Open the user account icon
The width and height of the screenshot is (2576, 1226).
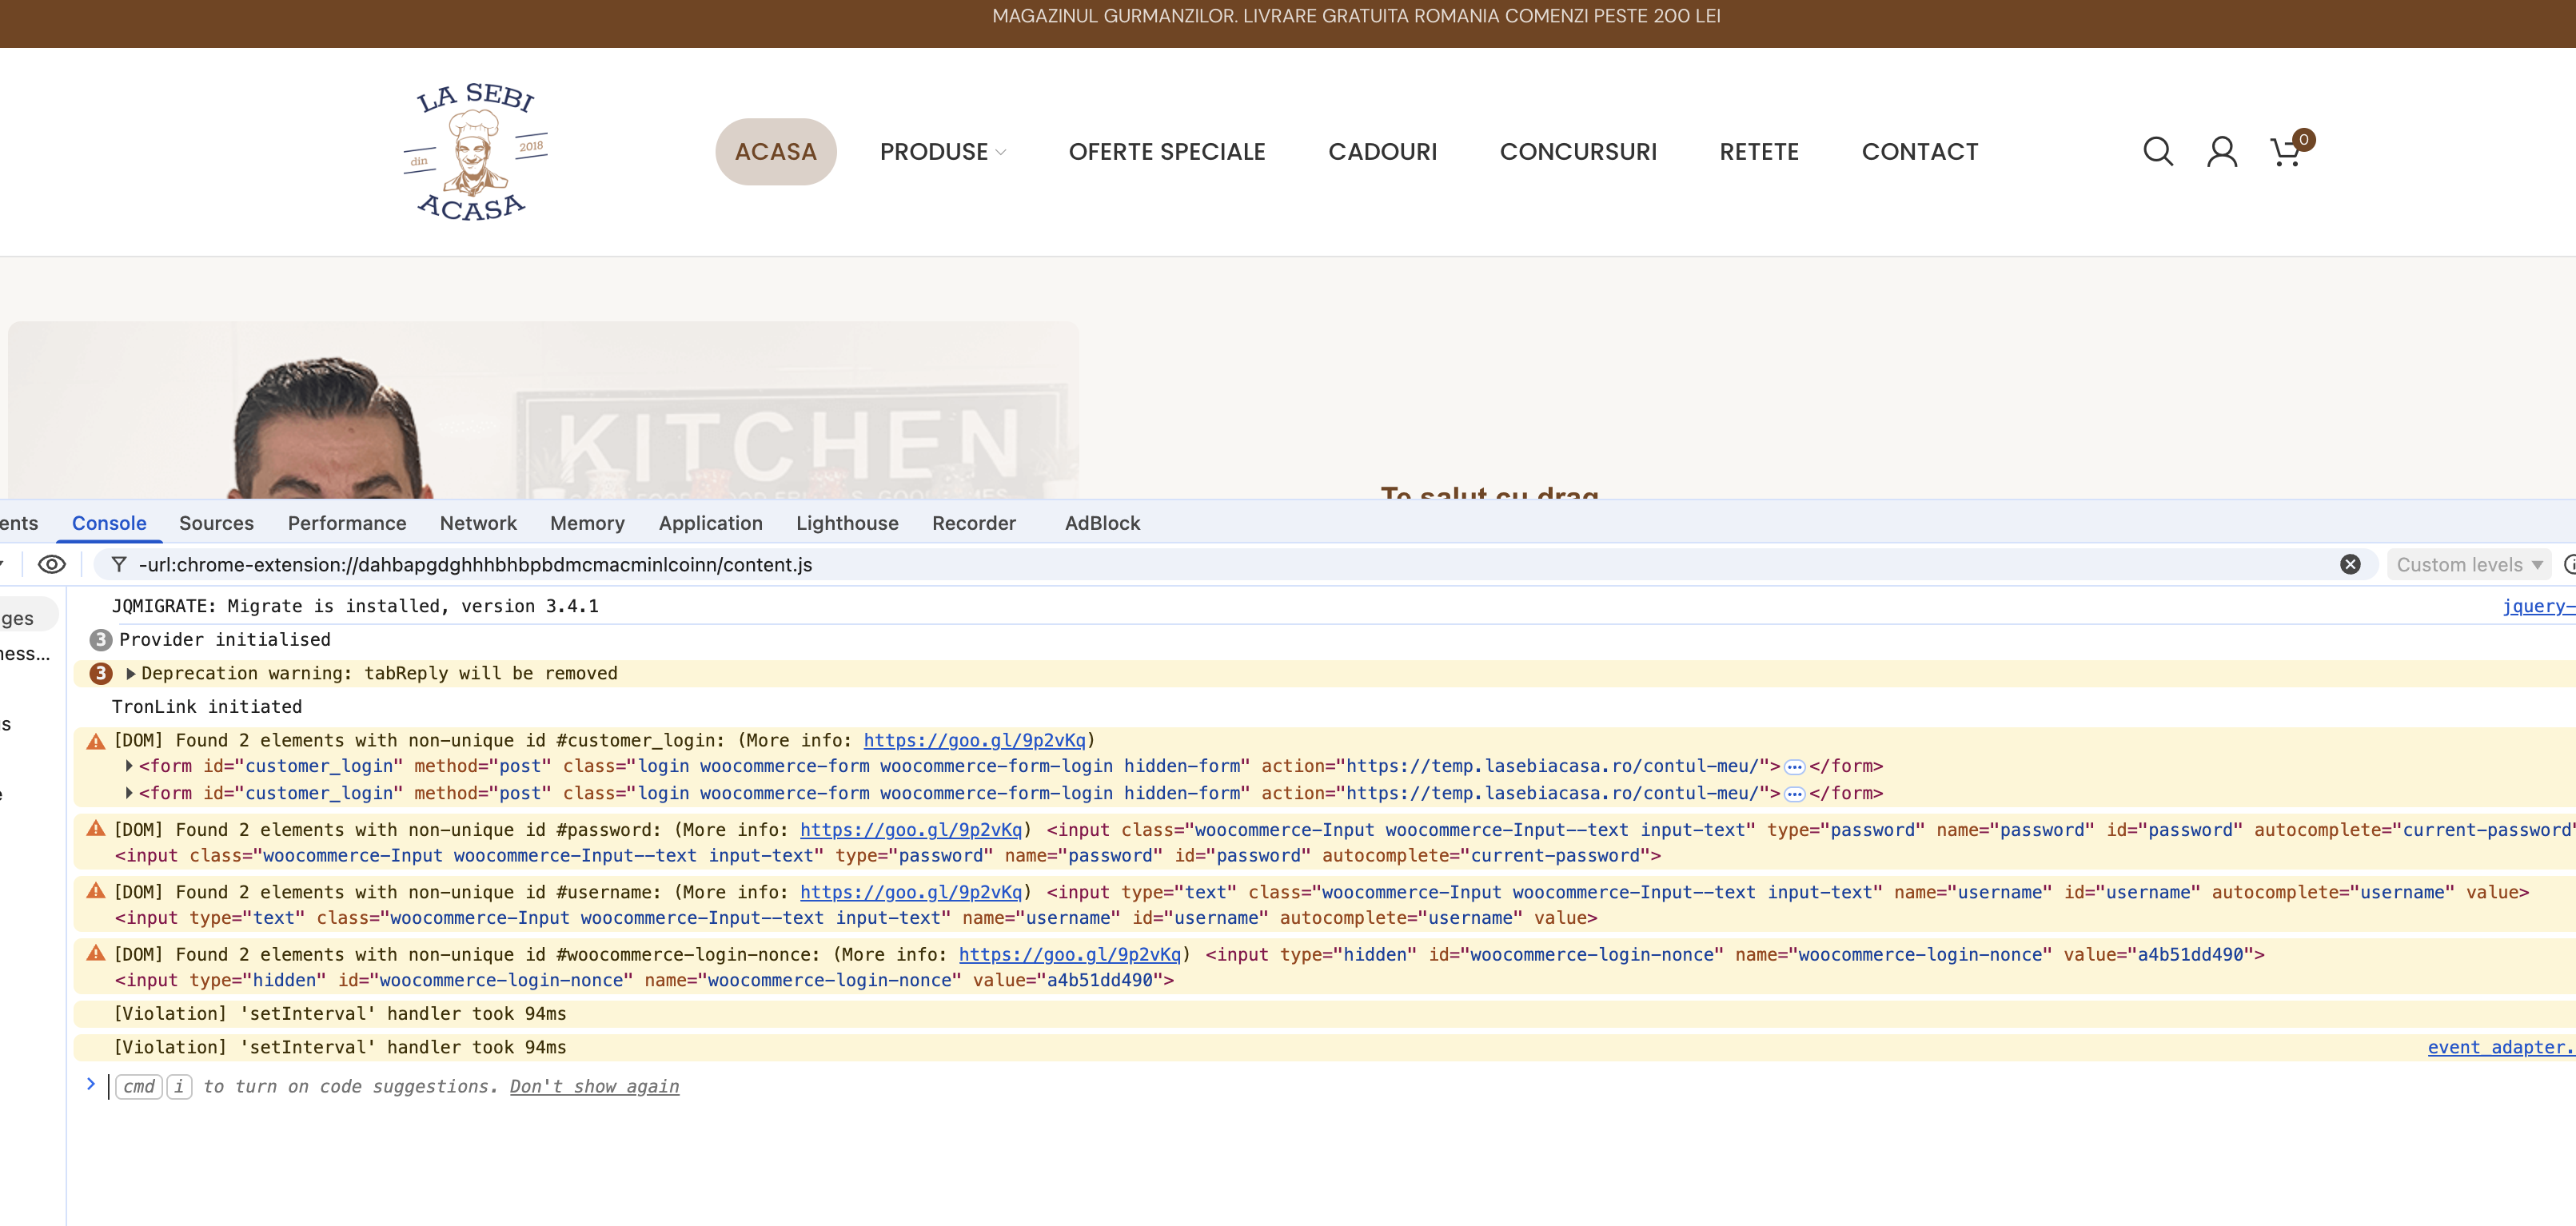2221,151
